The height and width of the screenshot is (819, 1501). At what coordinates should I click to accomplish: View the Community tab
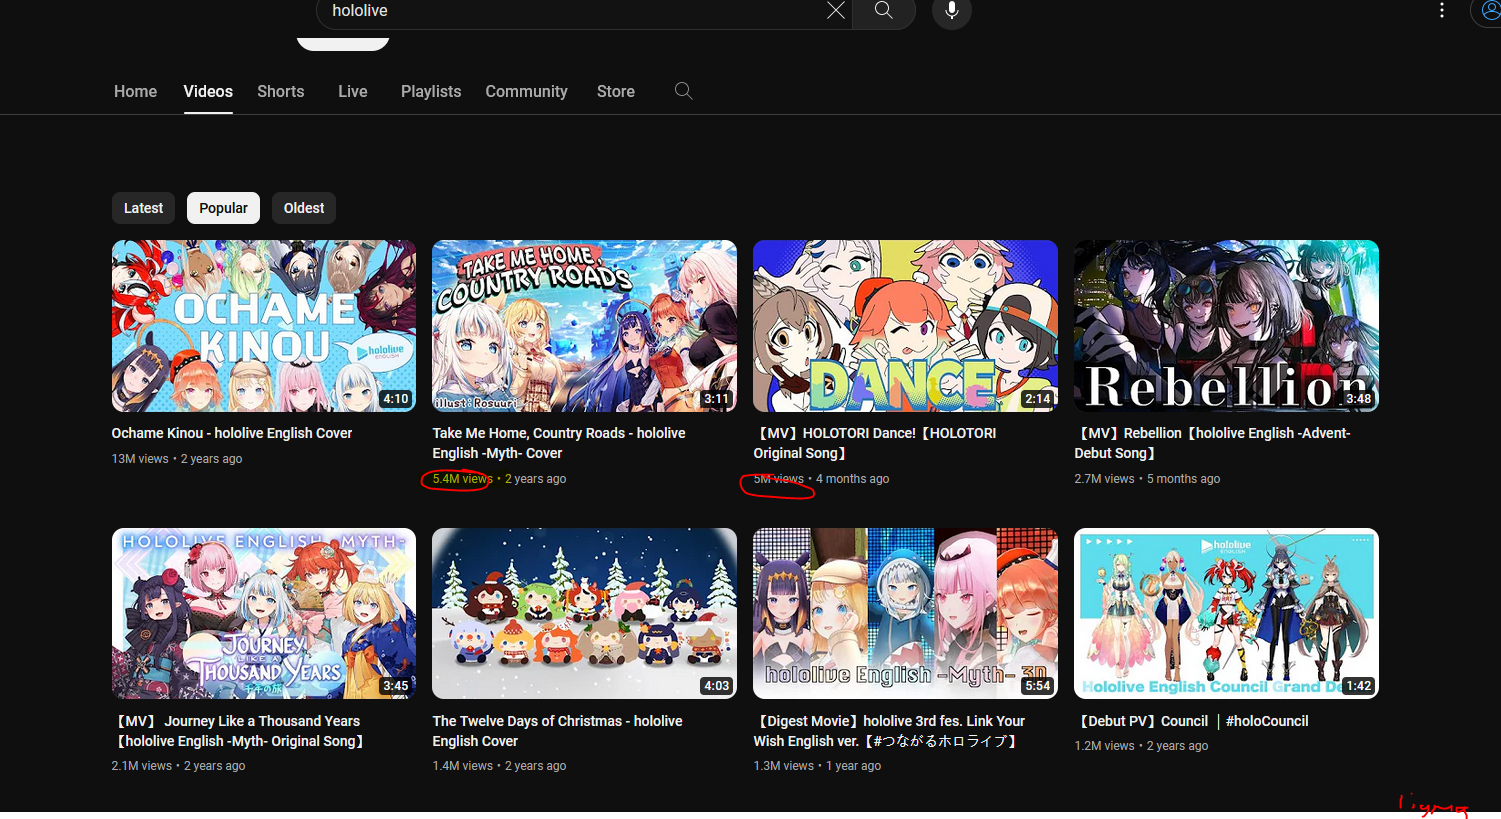[526, 91]
